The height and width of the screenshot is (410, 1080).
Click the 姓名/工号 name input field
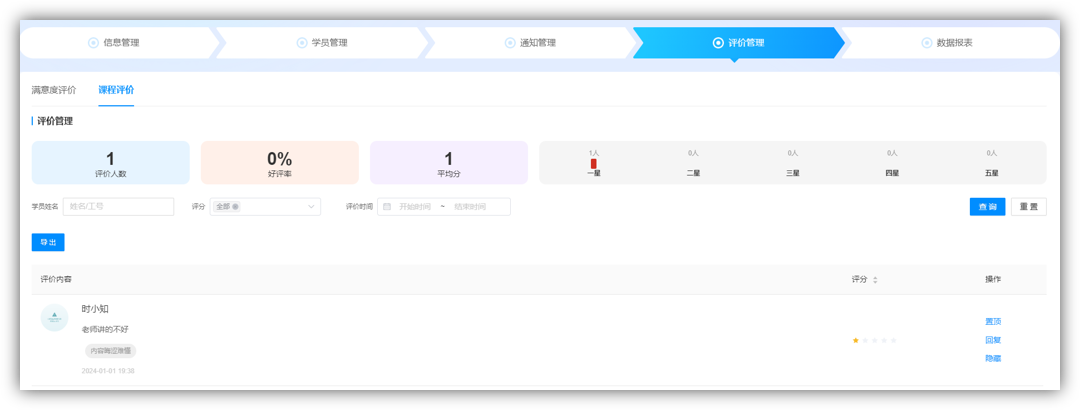(118, 207)
